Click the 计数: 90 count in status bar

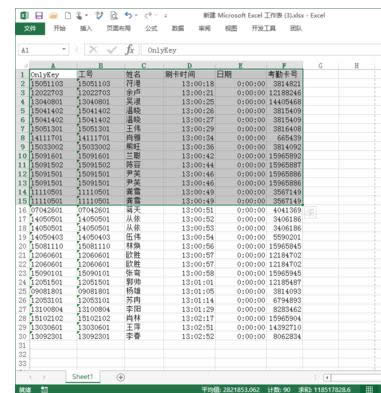point(279,389)
